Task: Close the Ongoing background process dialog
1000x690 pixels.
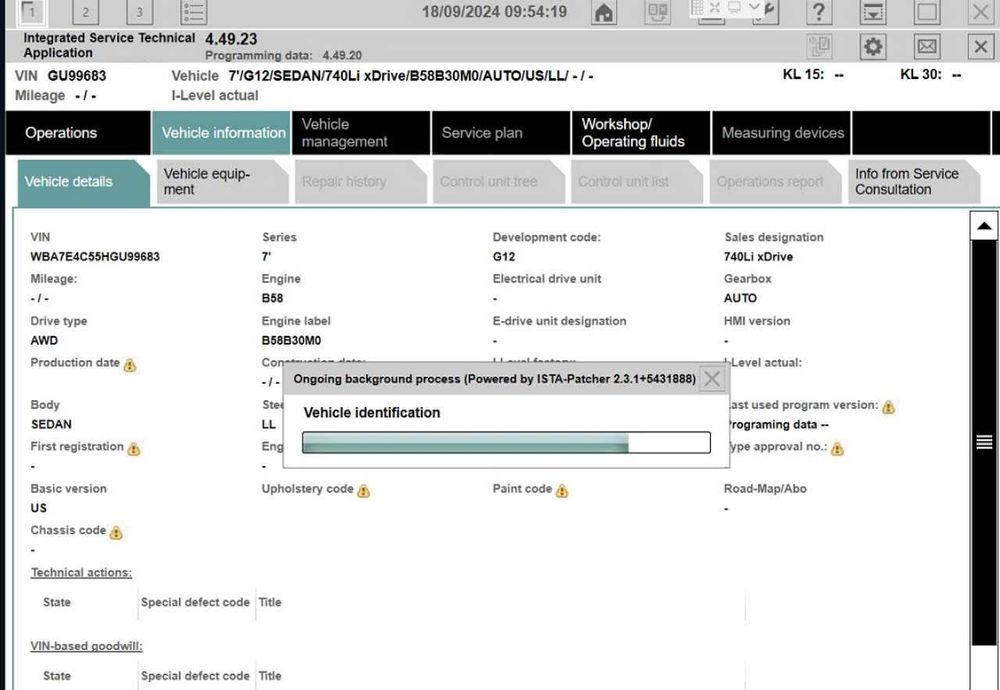Action: (x=712, y=379)
